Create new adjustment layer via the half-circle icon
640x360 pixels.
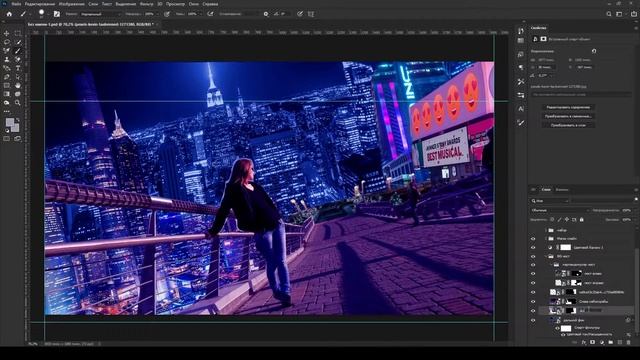click(x=602, y=343)
